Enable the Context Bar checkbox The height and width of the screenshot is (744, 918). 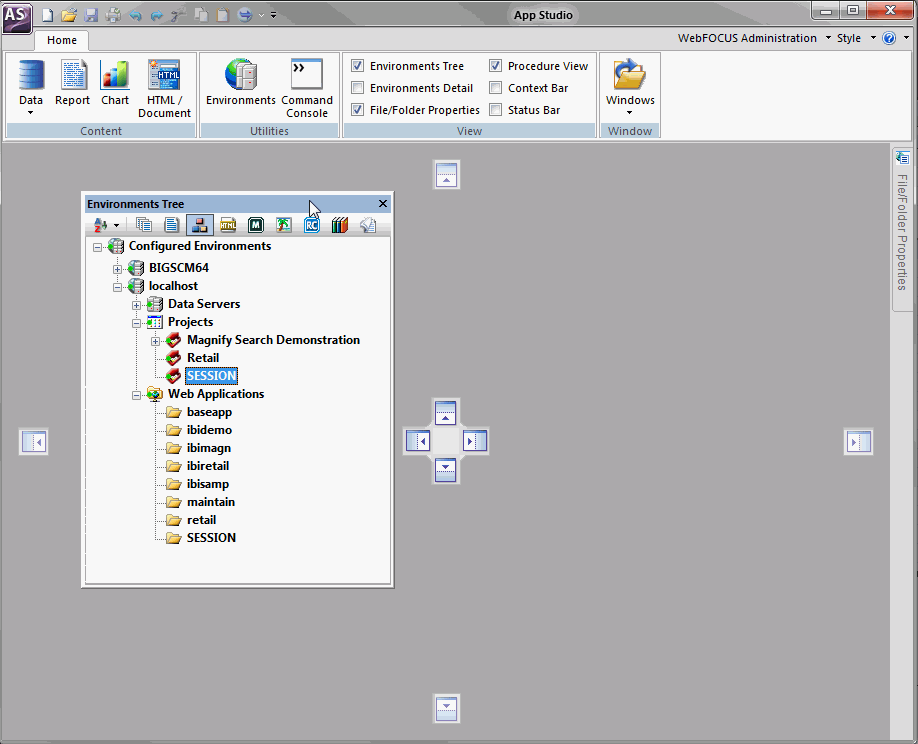coord(496,88)
